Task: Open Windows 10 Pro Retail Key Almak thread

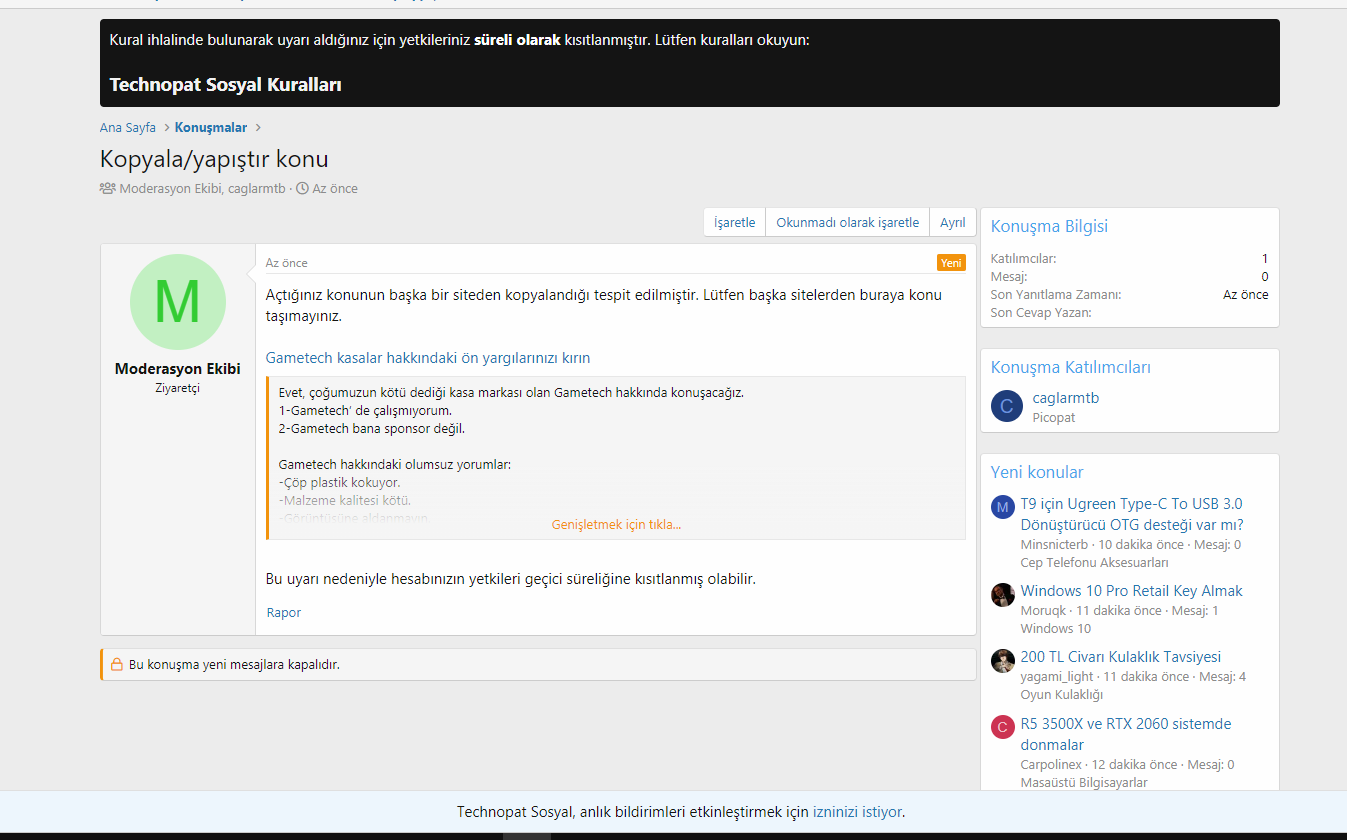Action: pyautogui.click(x=1131, y=590)
